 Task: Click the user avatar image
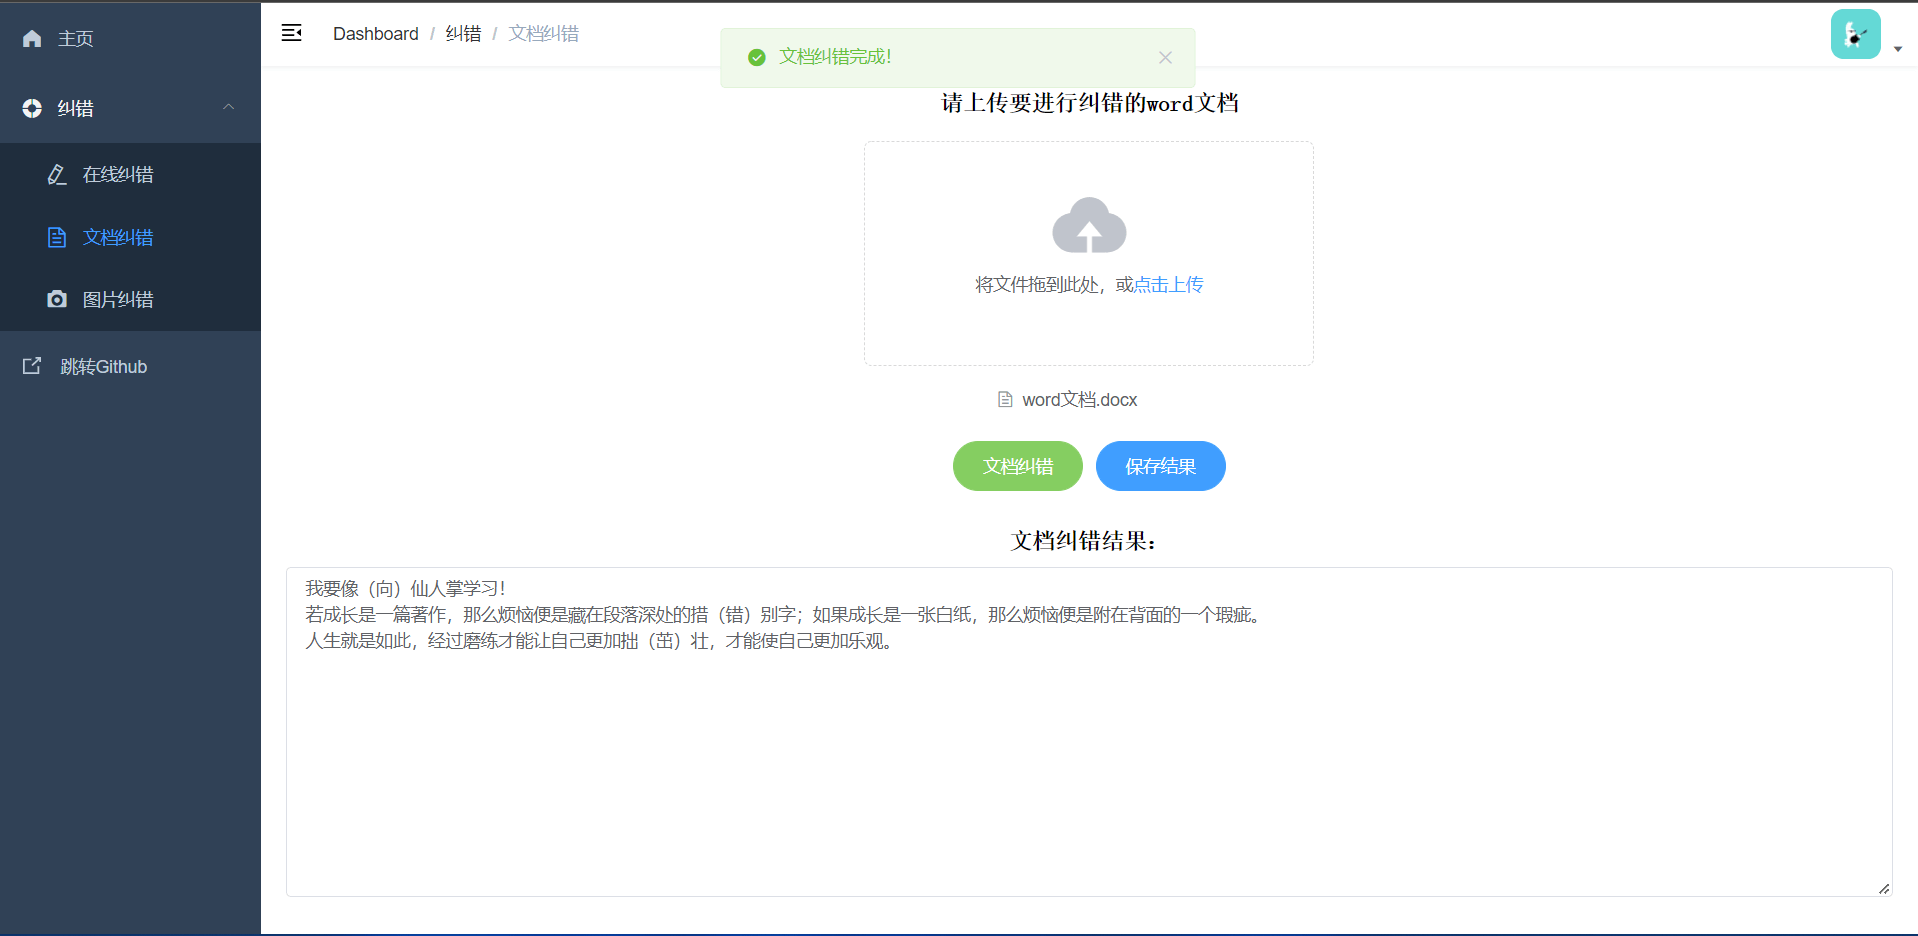pos(1855,35)
